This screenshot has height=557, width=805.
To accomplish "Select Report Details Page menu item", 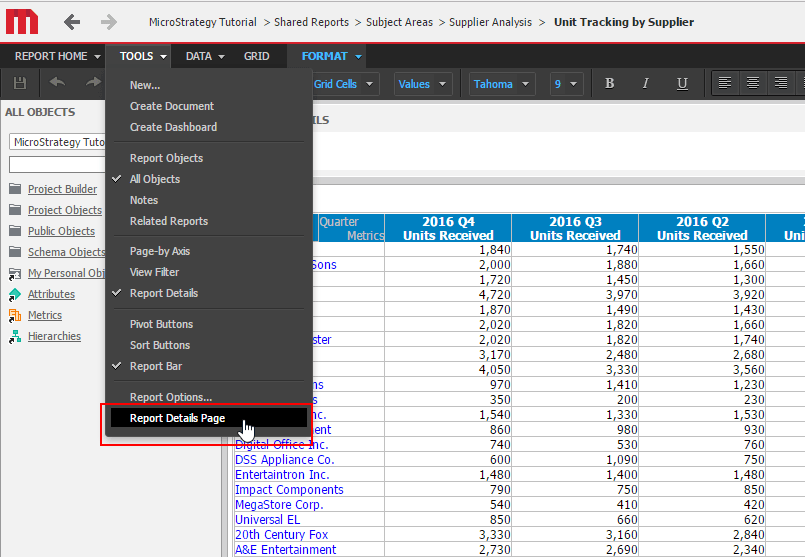I will click(178, 418).
